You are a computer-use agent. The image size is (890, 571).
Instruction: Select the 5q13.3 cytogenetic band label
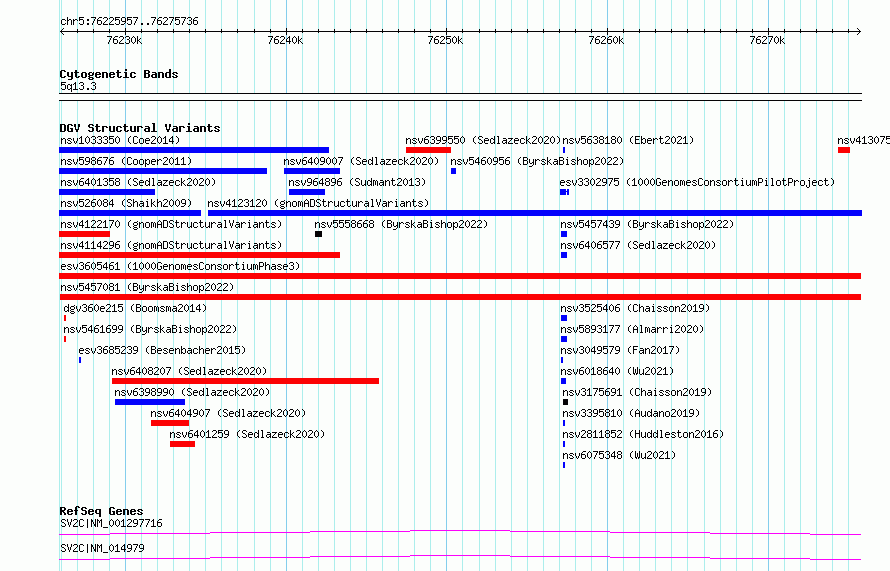click(78, 86)
